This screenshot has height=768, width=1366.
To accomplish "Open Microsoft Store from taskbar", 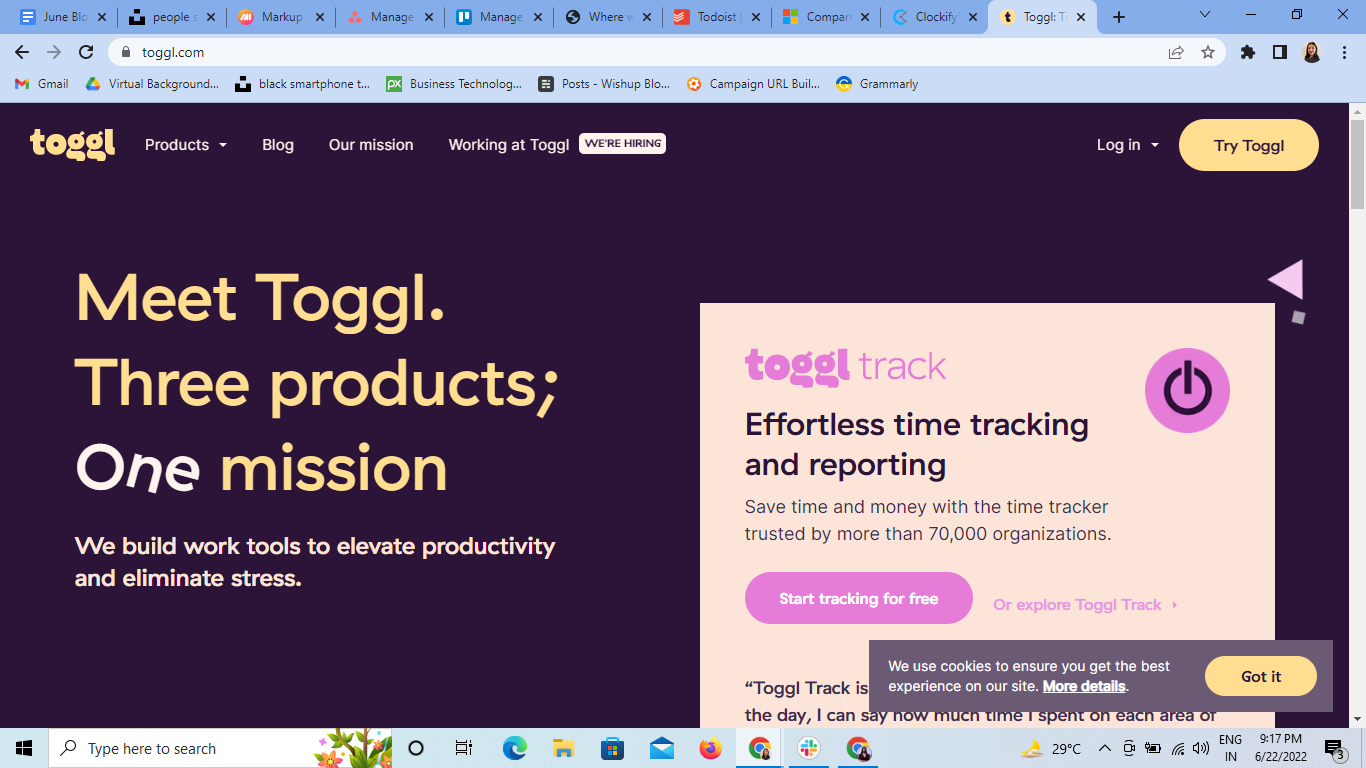I will [x=612, y=748].
